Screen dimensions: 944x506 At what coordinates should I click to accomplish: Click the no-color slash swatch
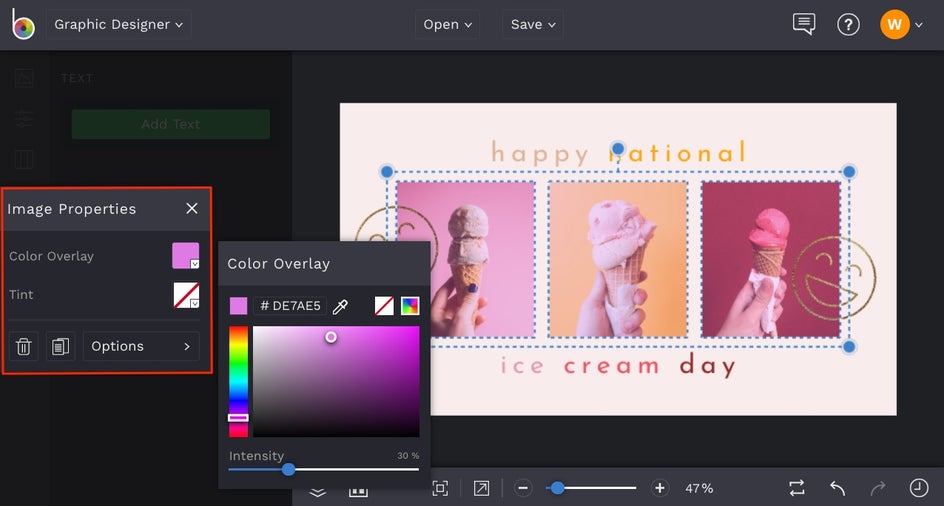click(x=384, y=306)
